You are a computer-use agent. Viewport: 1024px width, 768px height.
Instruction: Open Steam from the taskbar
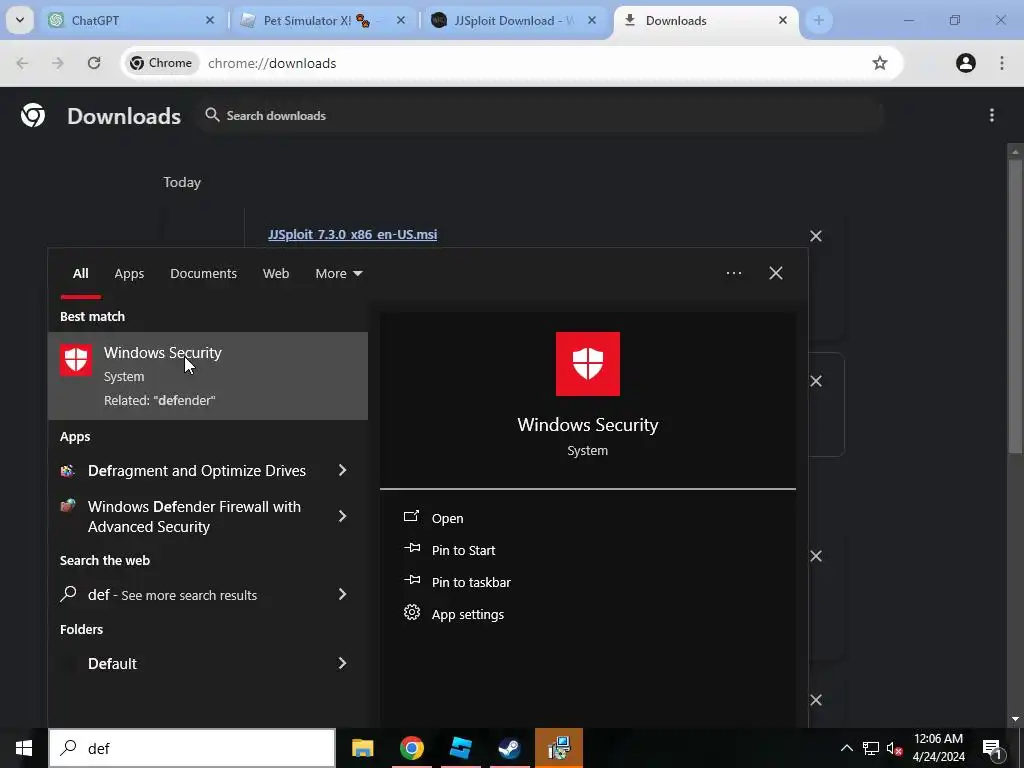point(509,748)
